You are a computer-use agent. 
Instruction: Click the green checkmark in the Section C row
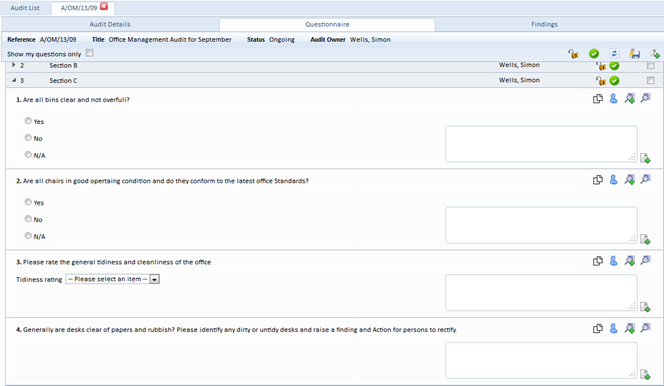click(614, 80)
